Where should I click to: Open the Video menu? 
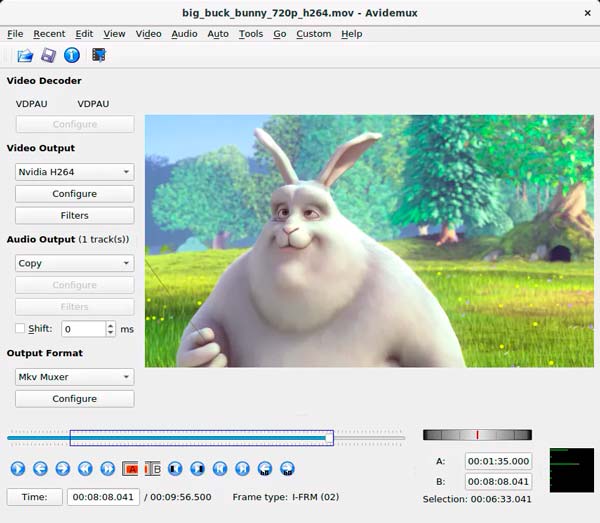click(148, 34)
